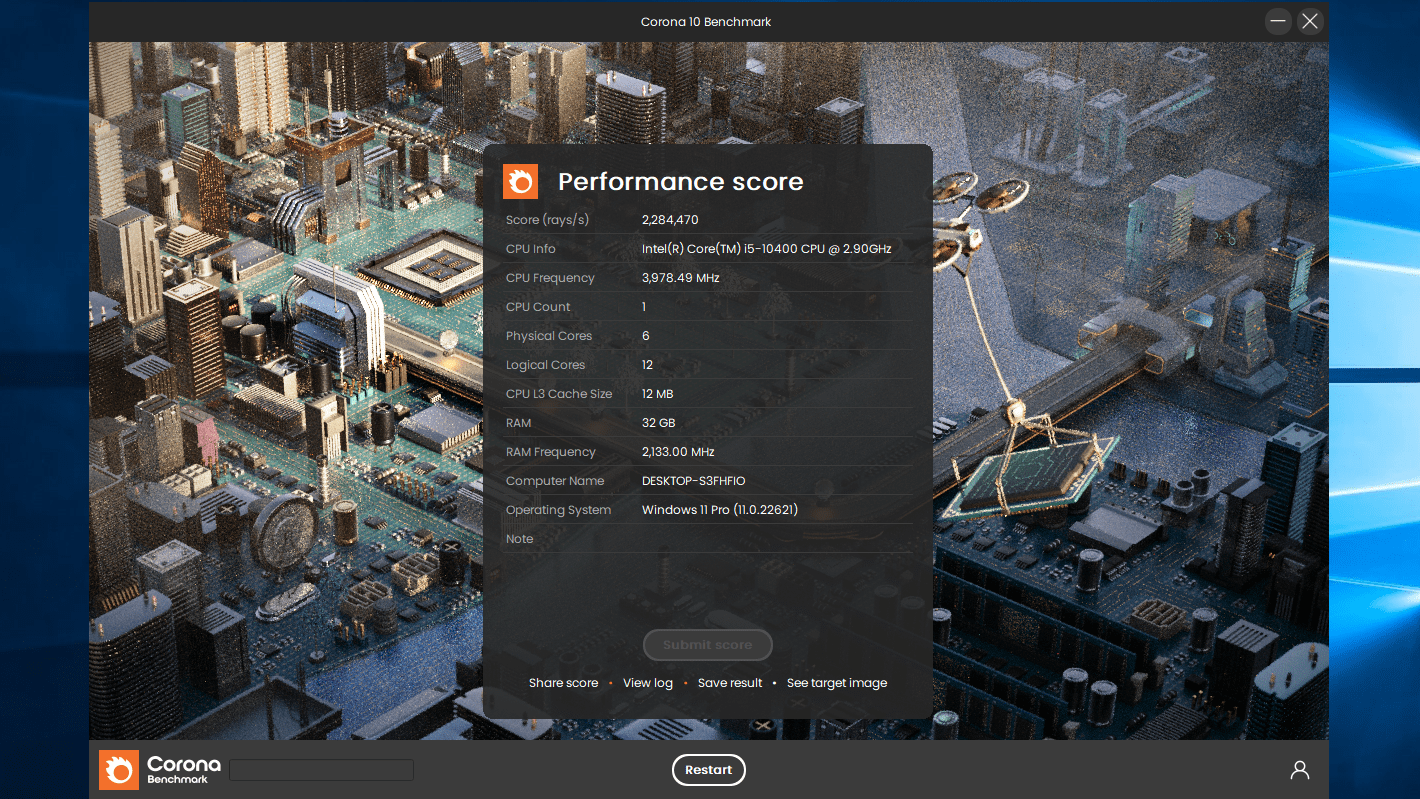Image resolution: width=1420 pixels, height=799 pixels.
Task: Open See target image link
Action: pos(837,683)
